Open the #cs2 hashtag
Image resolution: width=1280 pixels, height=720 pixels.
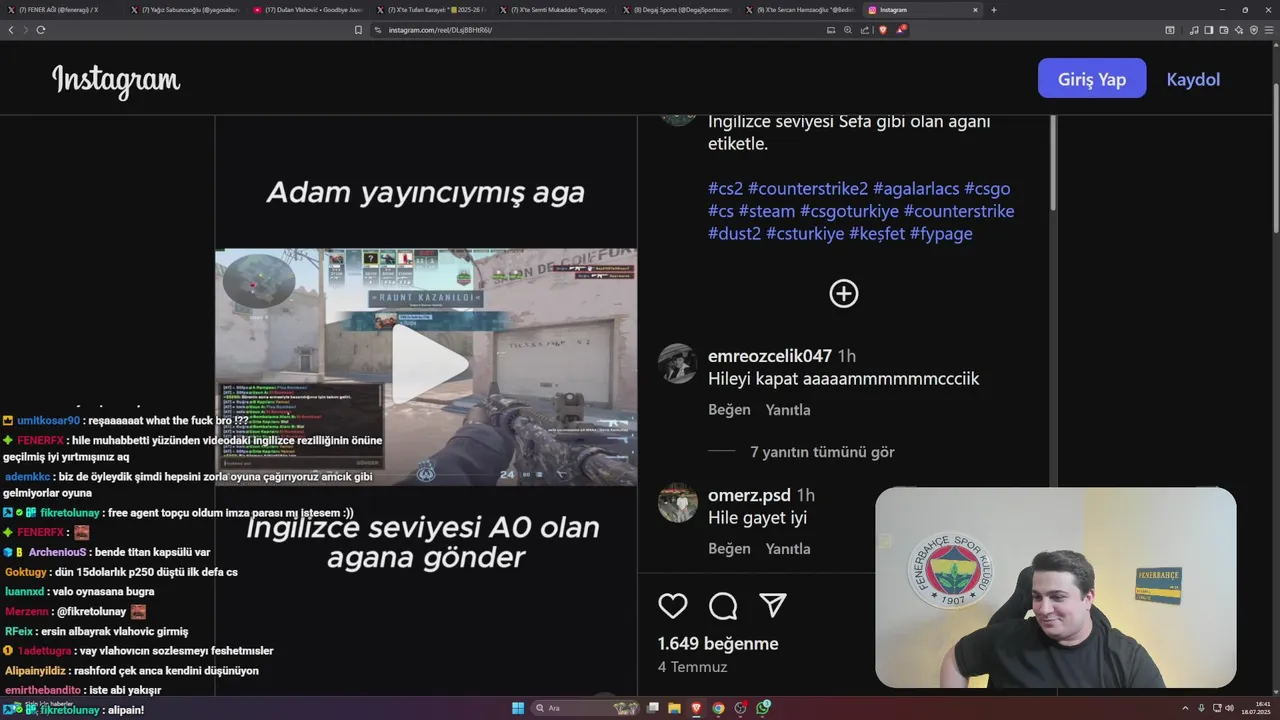coord(726,188)
